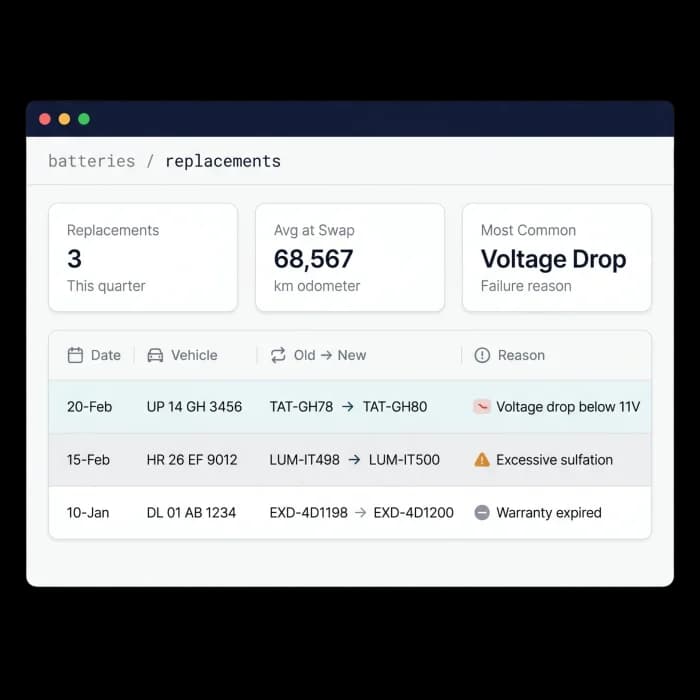Image resolution: width=700 pixels, height=700 pixels.
Task: Click new battery EXD-4D1200
Action: pyautogui.click(x=414, y=512)
